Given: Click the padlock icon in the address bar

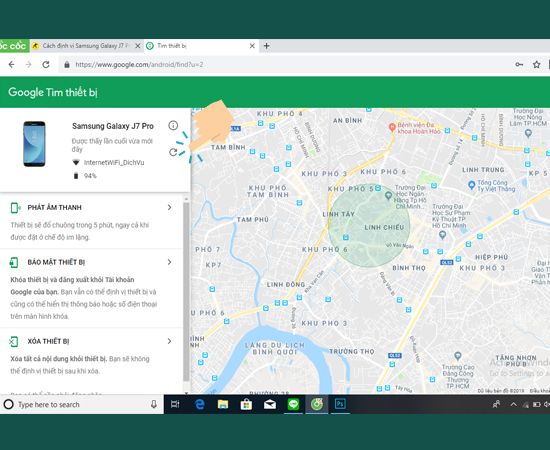Looking at the screenshot, I should click(67, 65).
